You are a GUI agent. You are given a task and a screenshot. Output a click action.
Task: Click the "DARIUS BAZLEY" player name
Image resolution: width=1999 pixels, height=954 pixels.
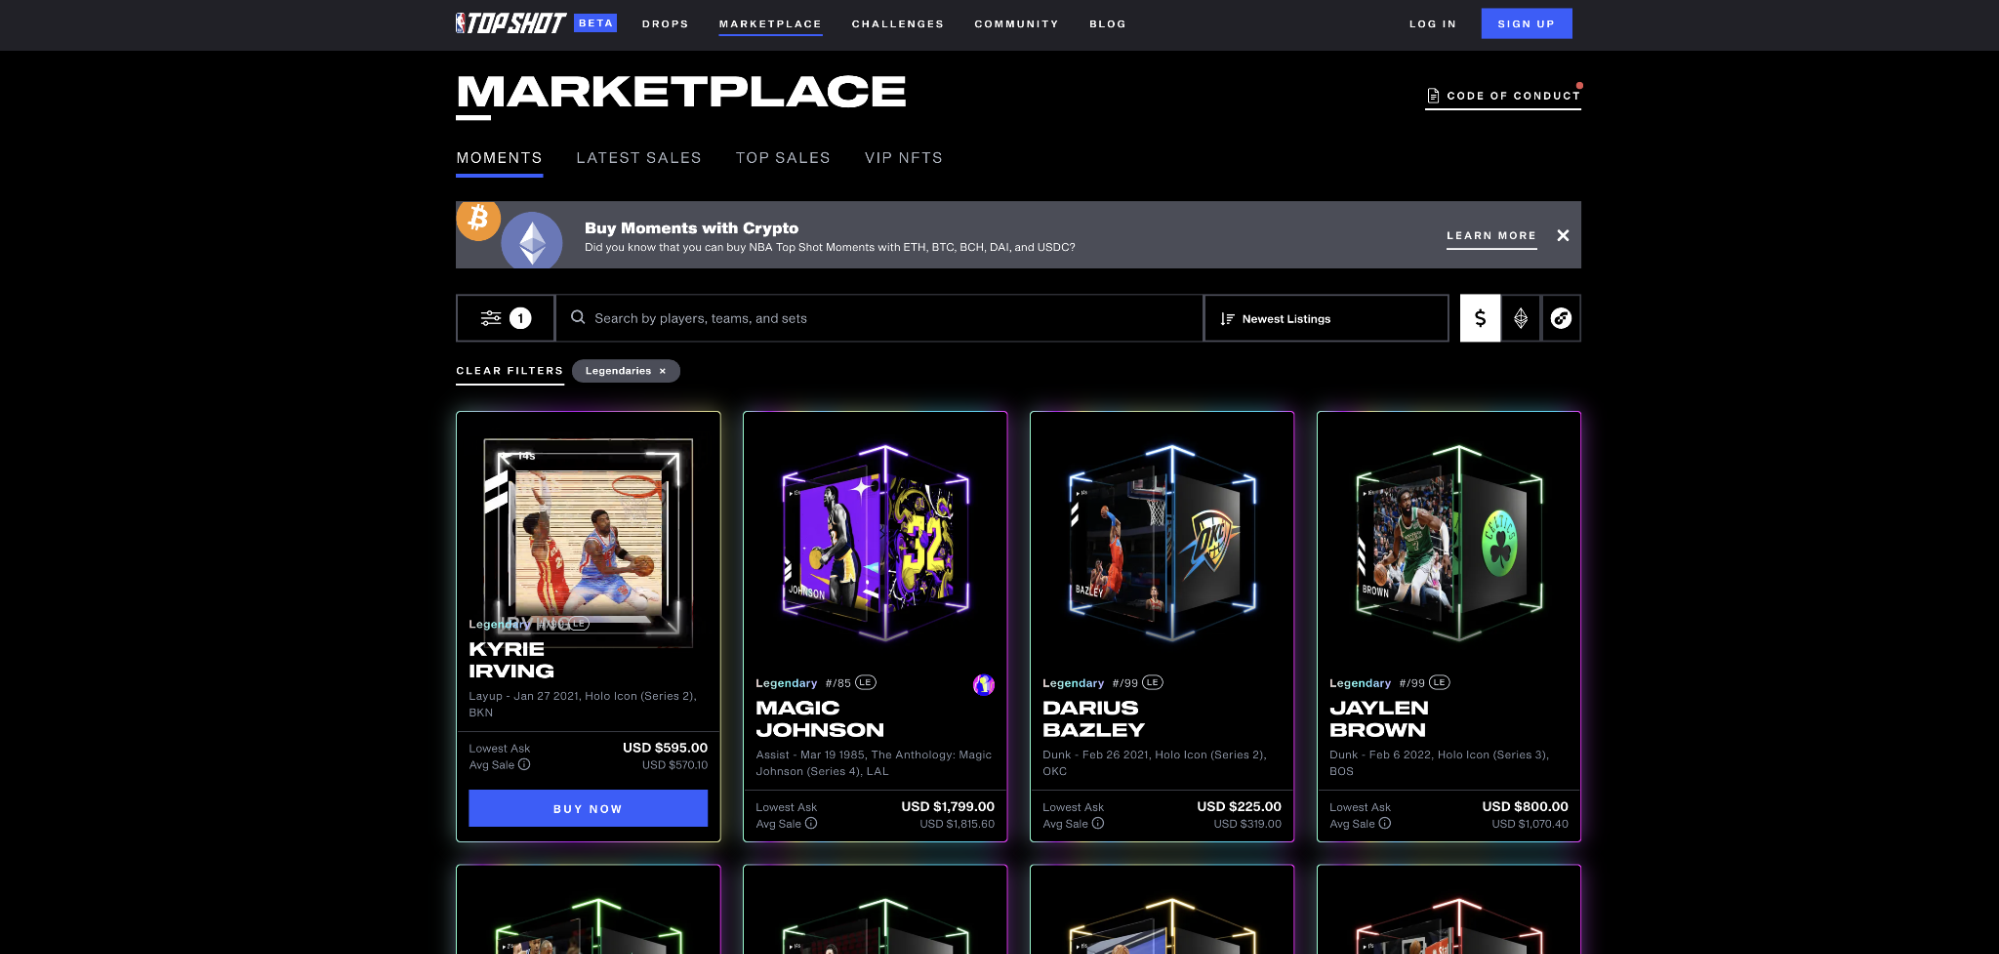tap(1094, 719)
